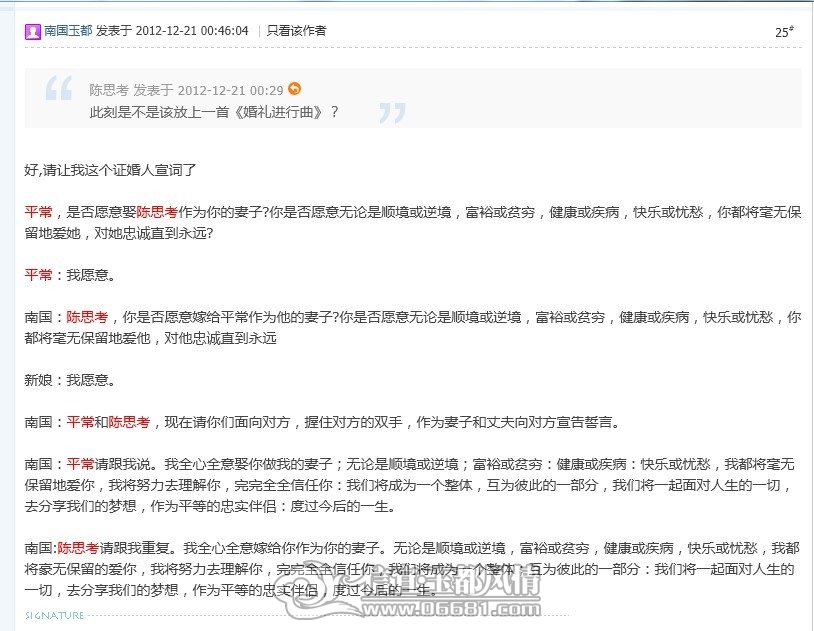Click the orange arrow icon in the quote header
The width and height of the screenshot is (814, 631).
click(294, 89)
